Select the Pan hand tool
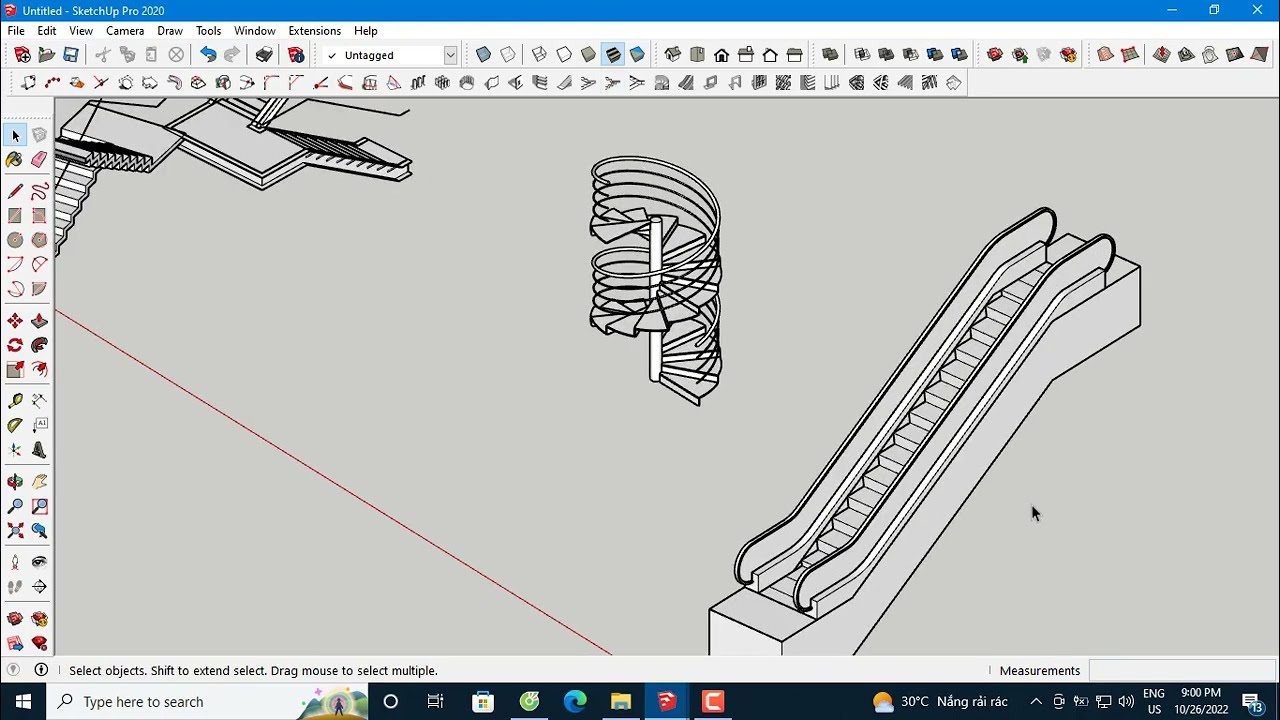 (x=39, y=482)
